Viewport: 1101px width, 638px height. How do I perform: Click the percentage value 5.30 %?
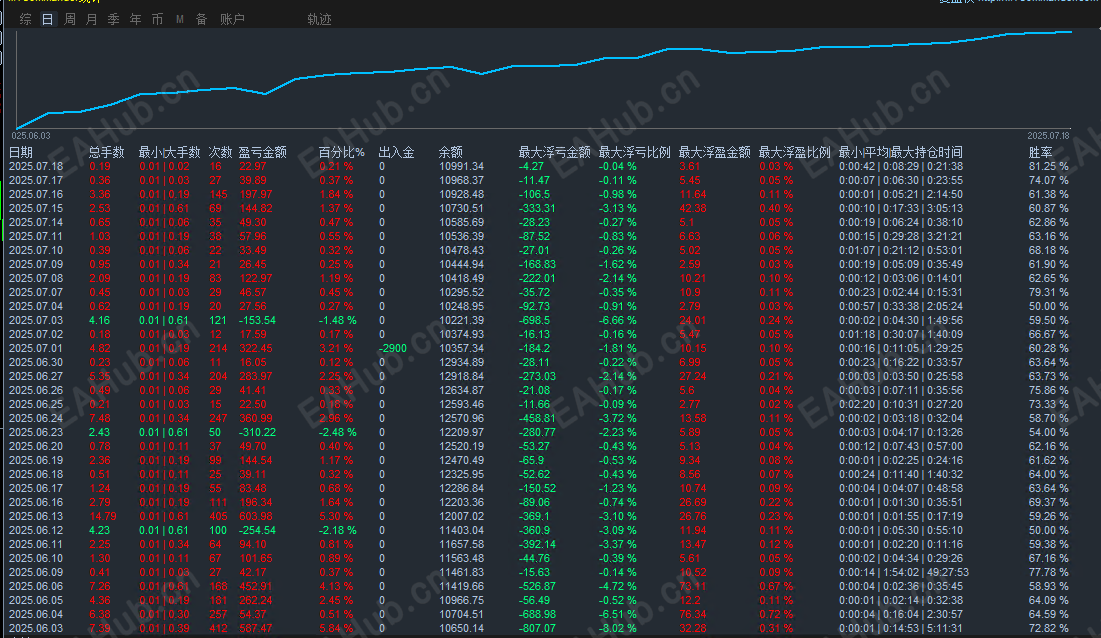pyautogui.click(x=336, y=516)
